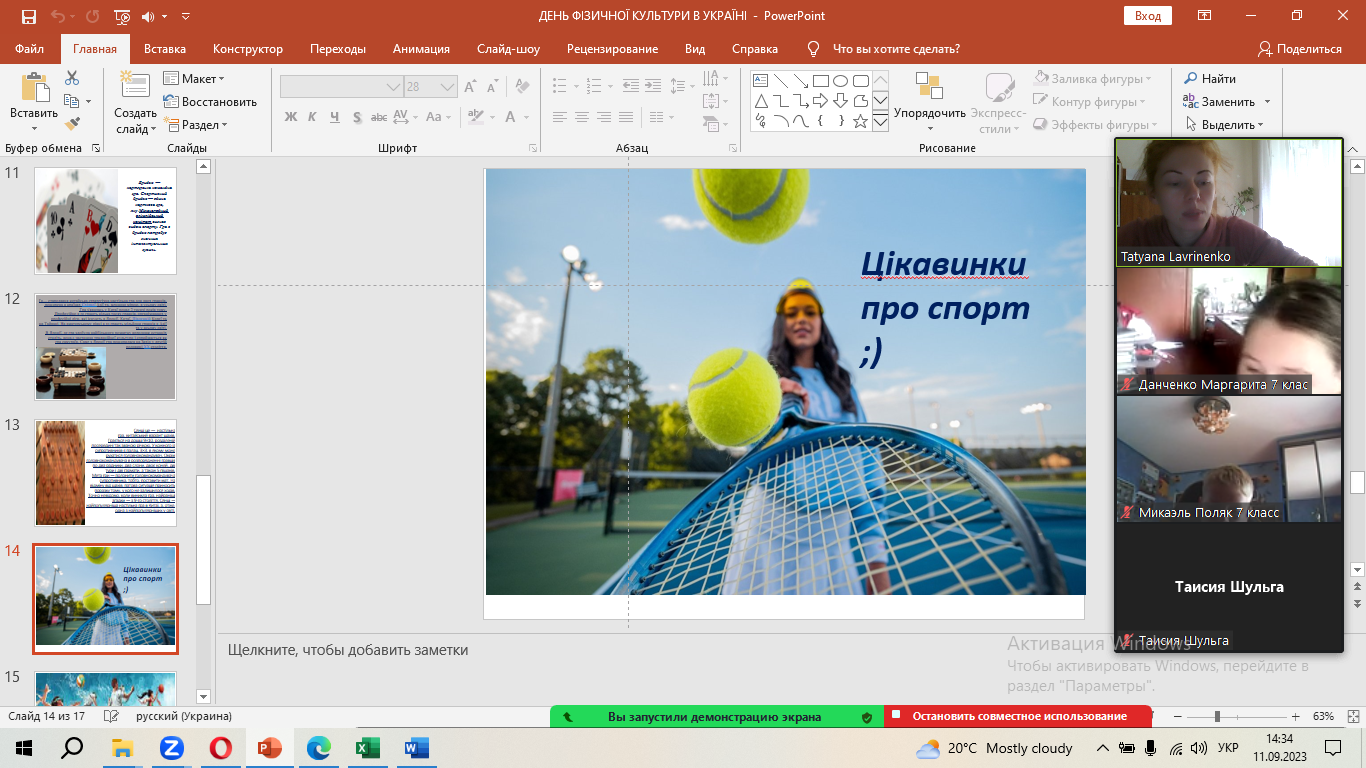Click the zoom slider in status bar

point(1217,717)
